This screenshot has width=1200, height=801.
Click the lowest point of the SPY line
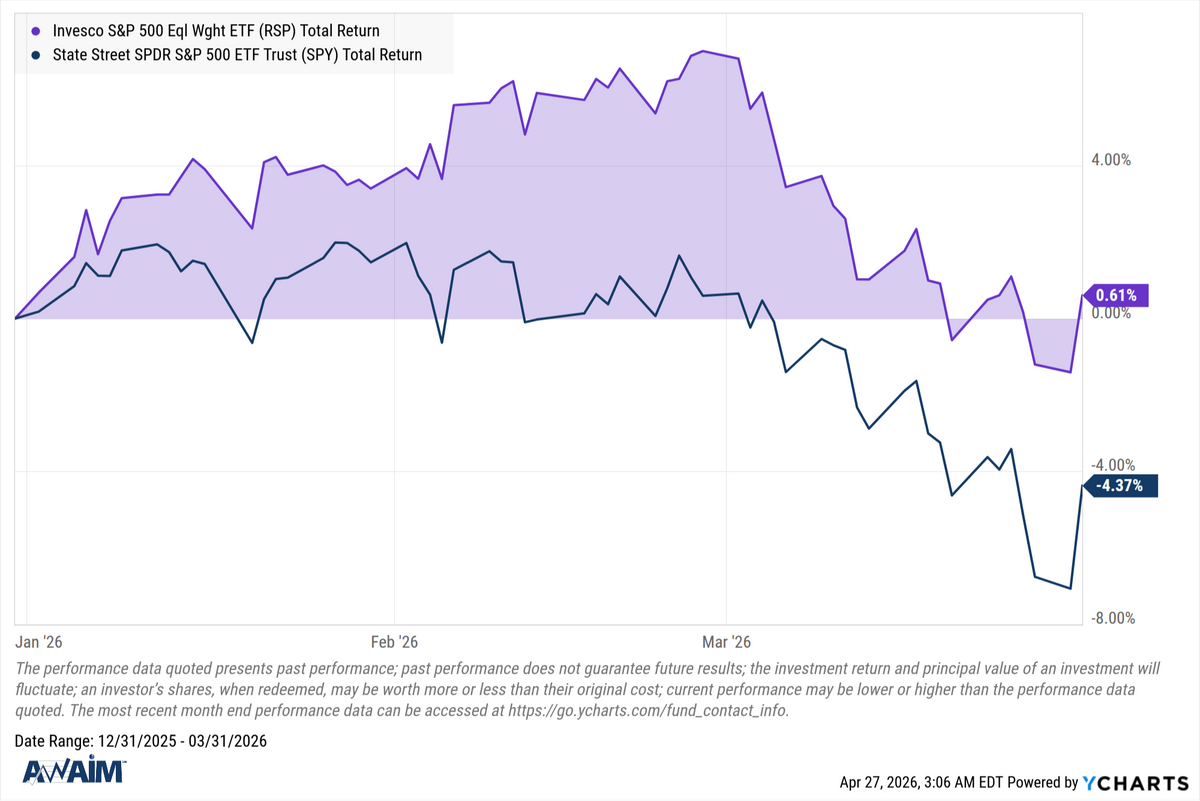click(1071, 588)
